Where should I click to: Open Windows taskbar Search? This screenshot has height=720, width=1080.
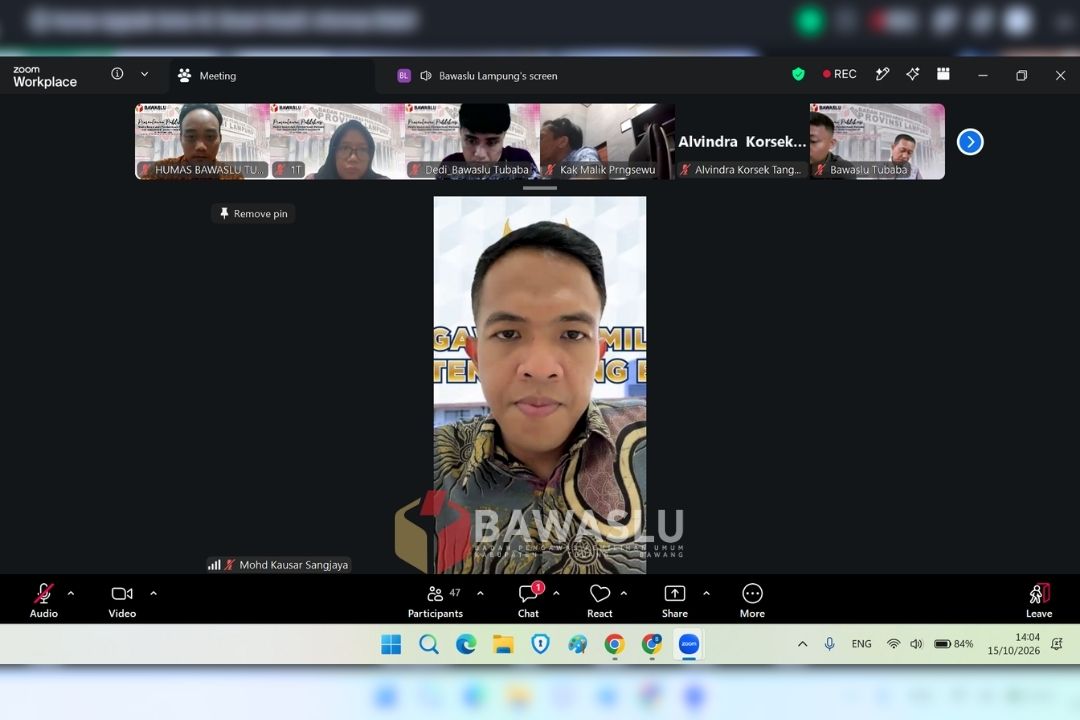[428, 644]
